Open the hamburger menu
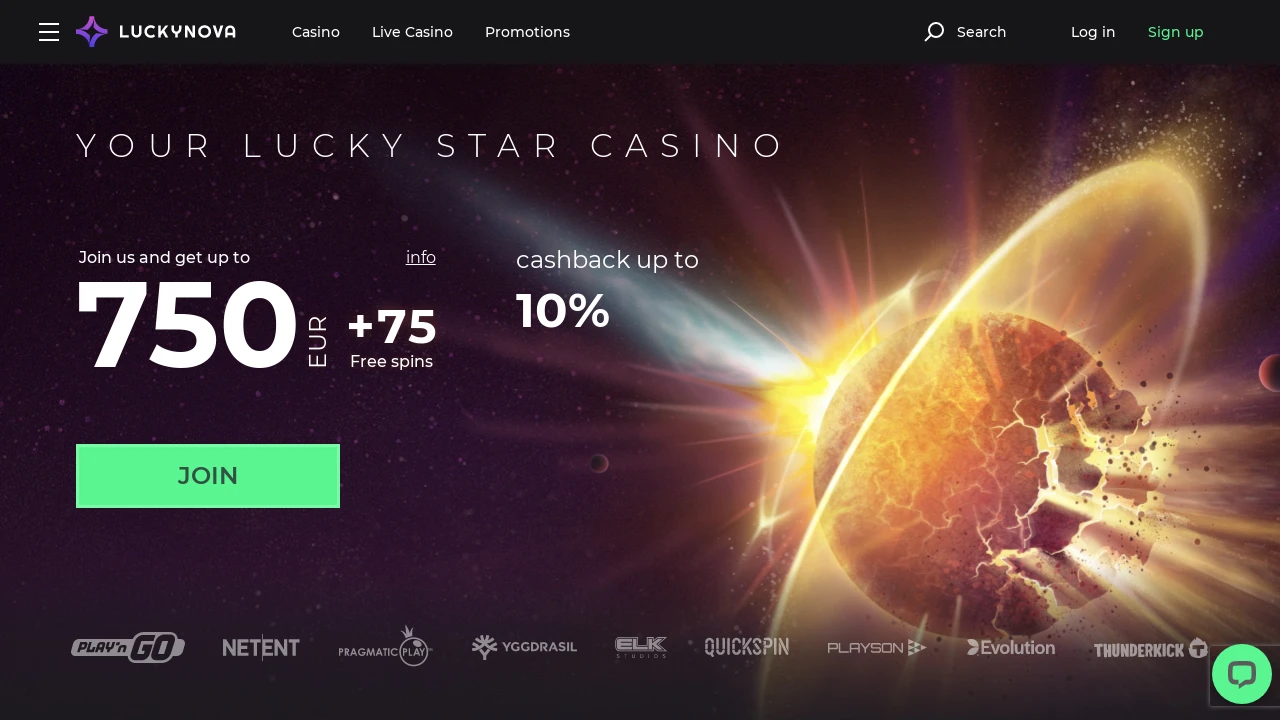This screenshot has width=1280, height=720. [49, 32]
